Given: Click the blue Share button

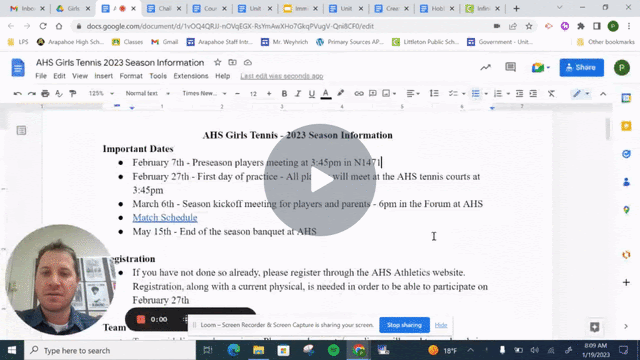Looking at the screenshot, I should pyautogui.click(x=582, y=67).
